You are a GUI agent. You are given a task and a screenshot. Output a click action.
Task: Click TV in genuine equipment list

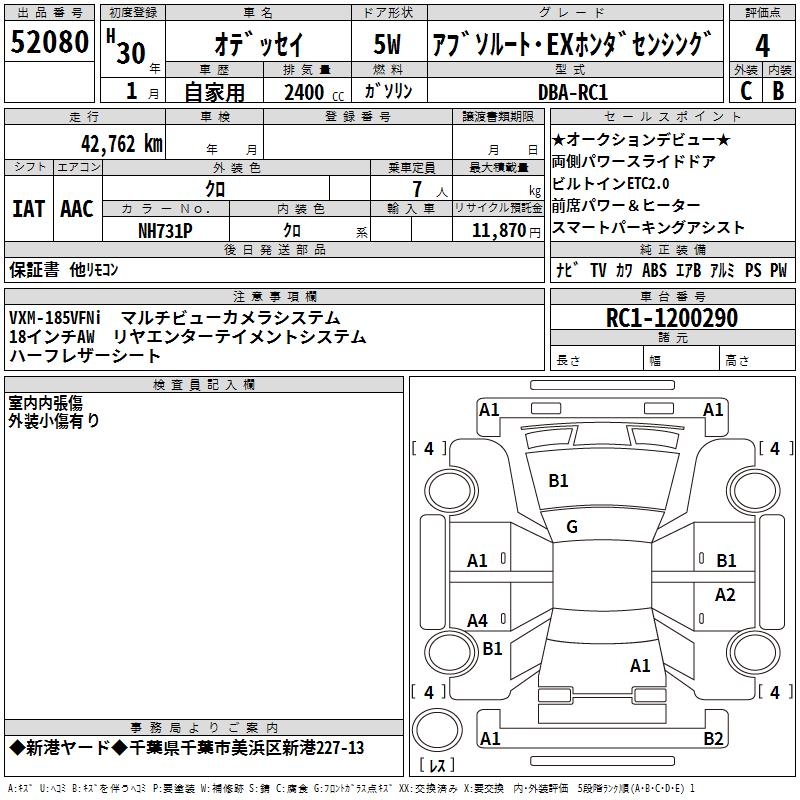(598, 270)
